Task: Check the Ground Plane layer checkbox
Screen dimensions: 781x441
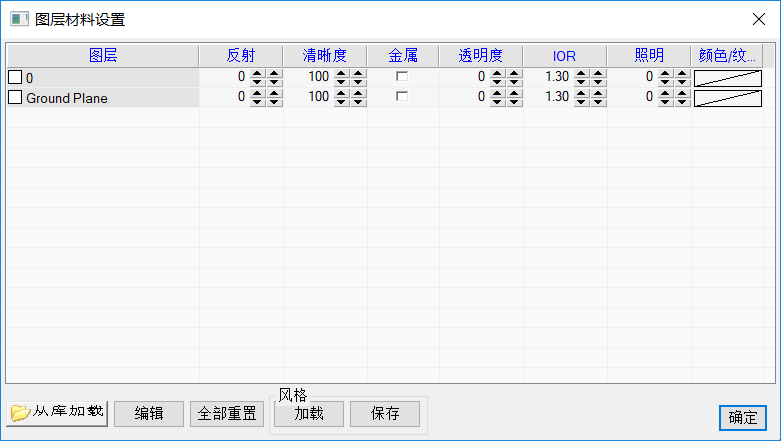Action: 15,98
